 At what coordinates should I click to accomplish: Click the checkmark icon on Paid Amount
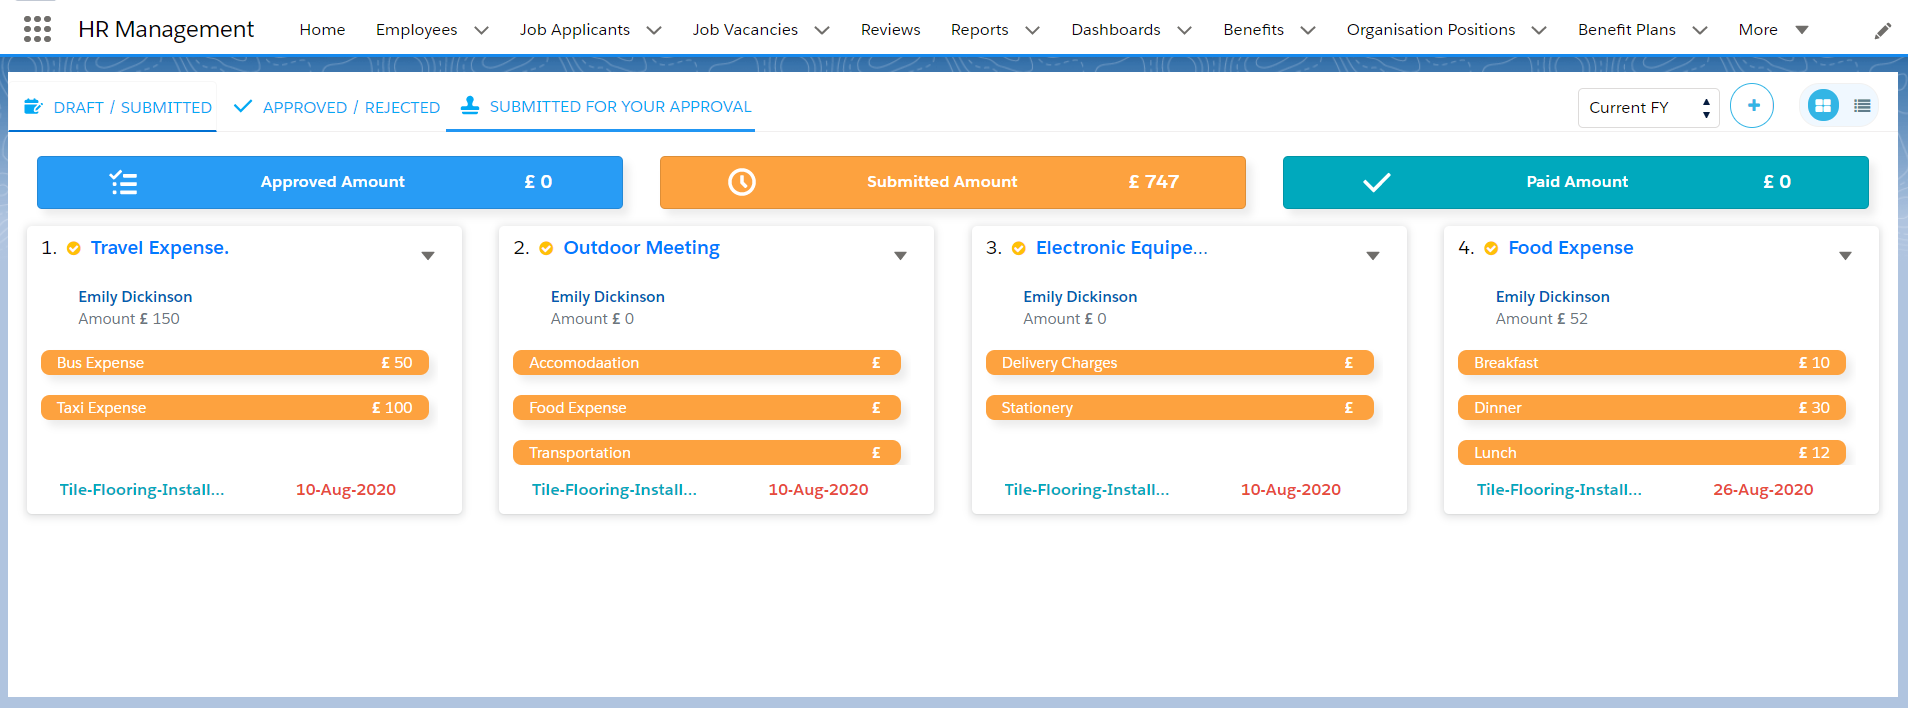coord(1376,182)
